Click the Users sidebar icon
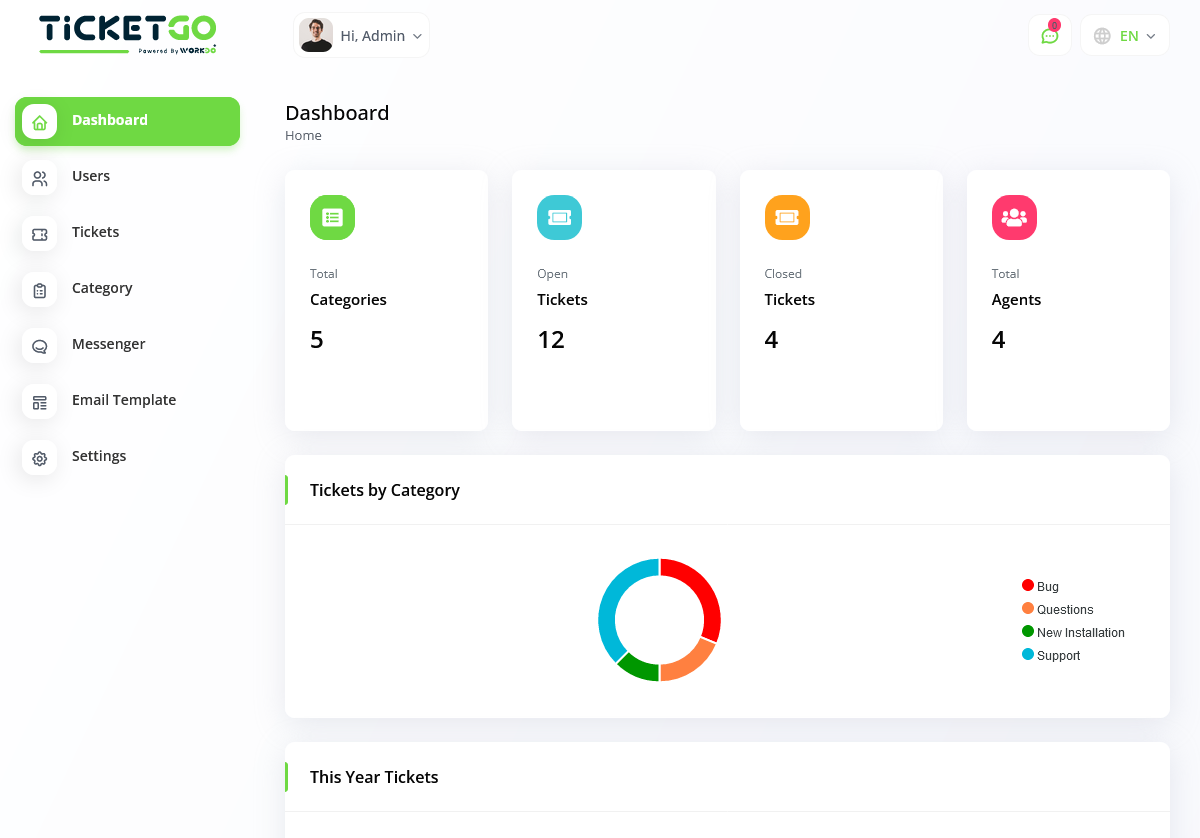Screen dimensions: 1200x838 point(40,178)
